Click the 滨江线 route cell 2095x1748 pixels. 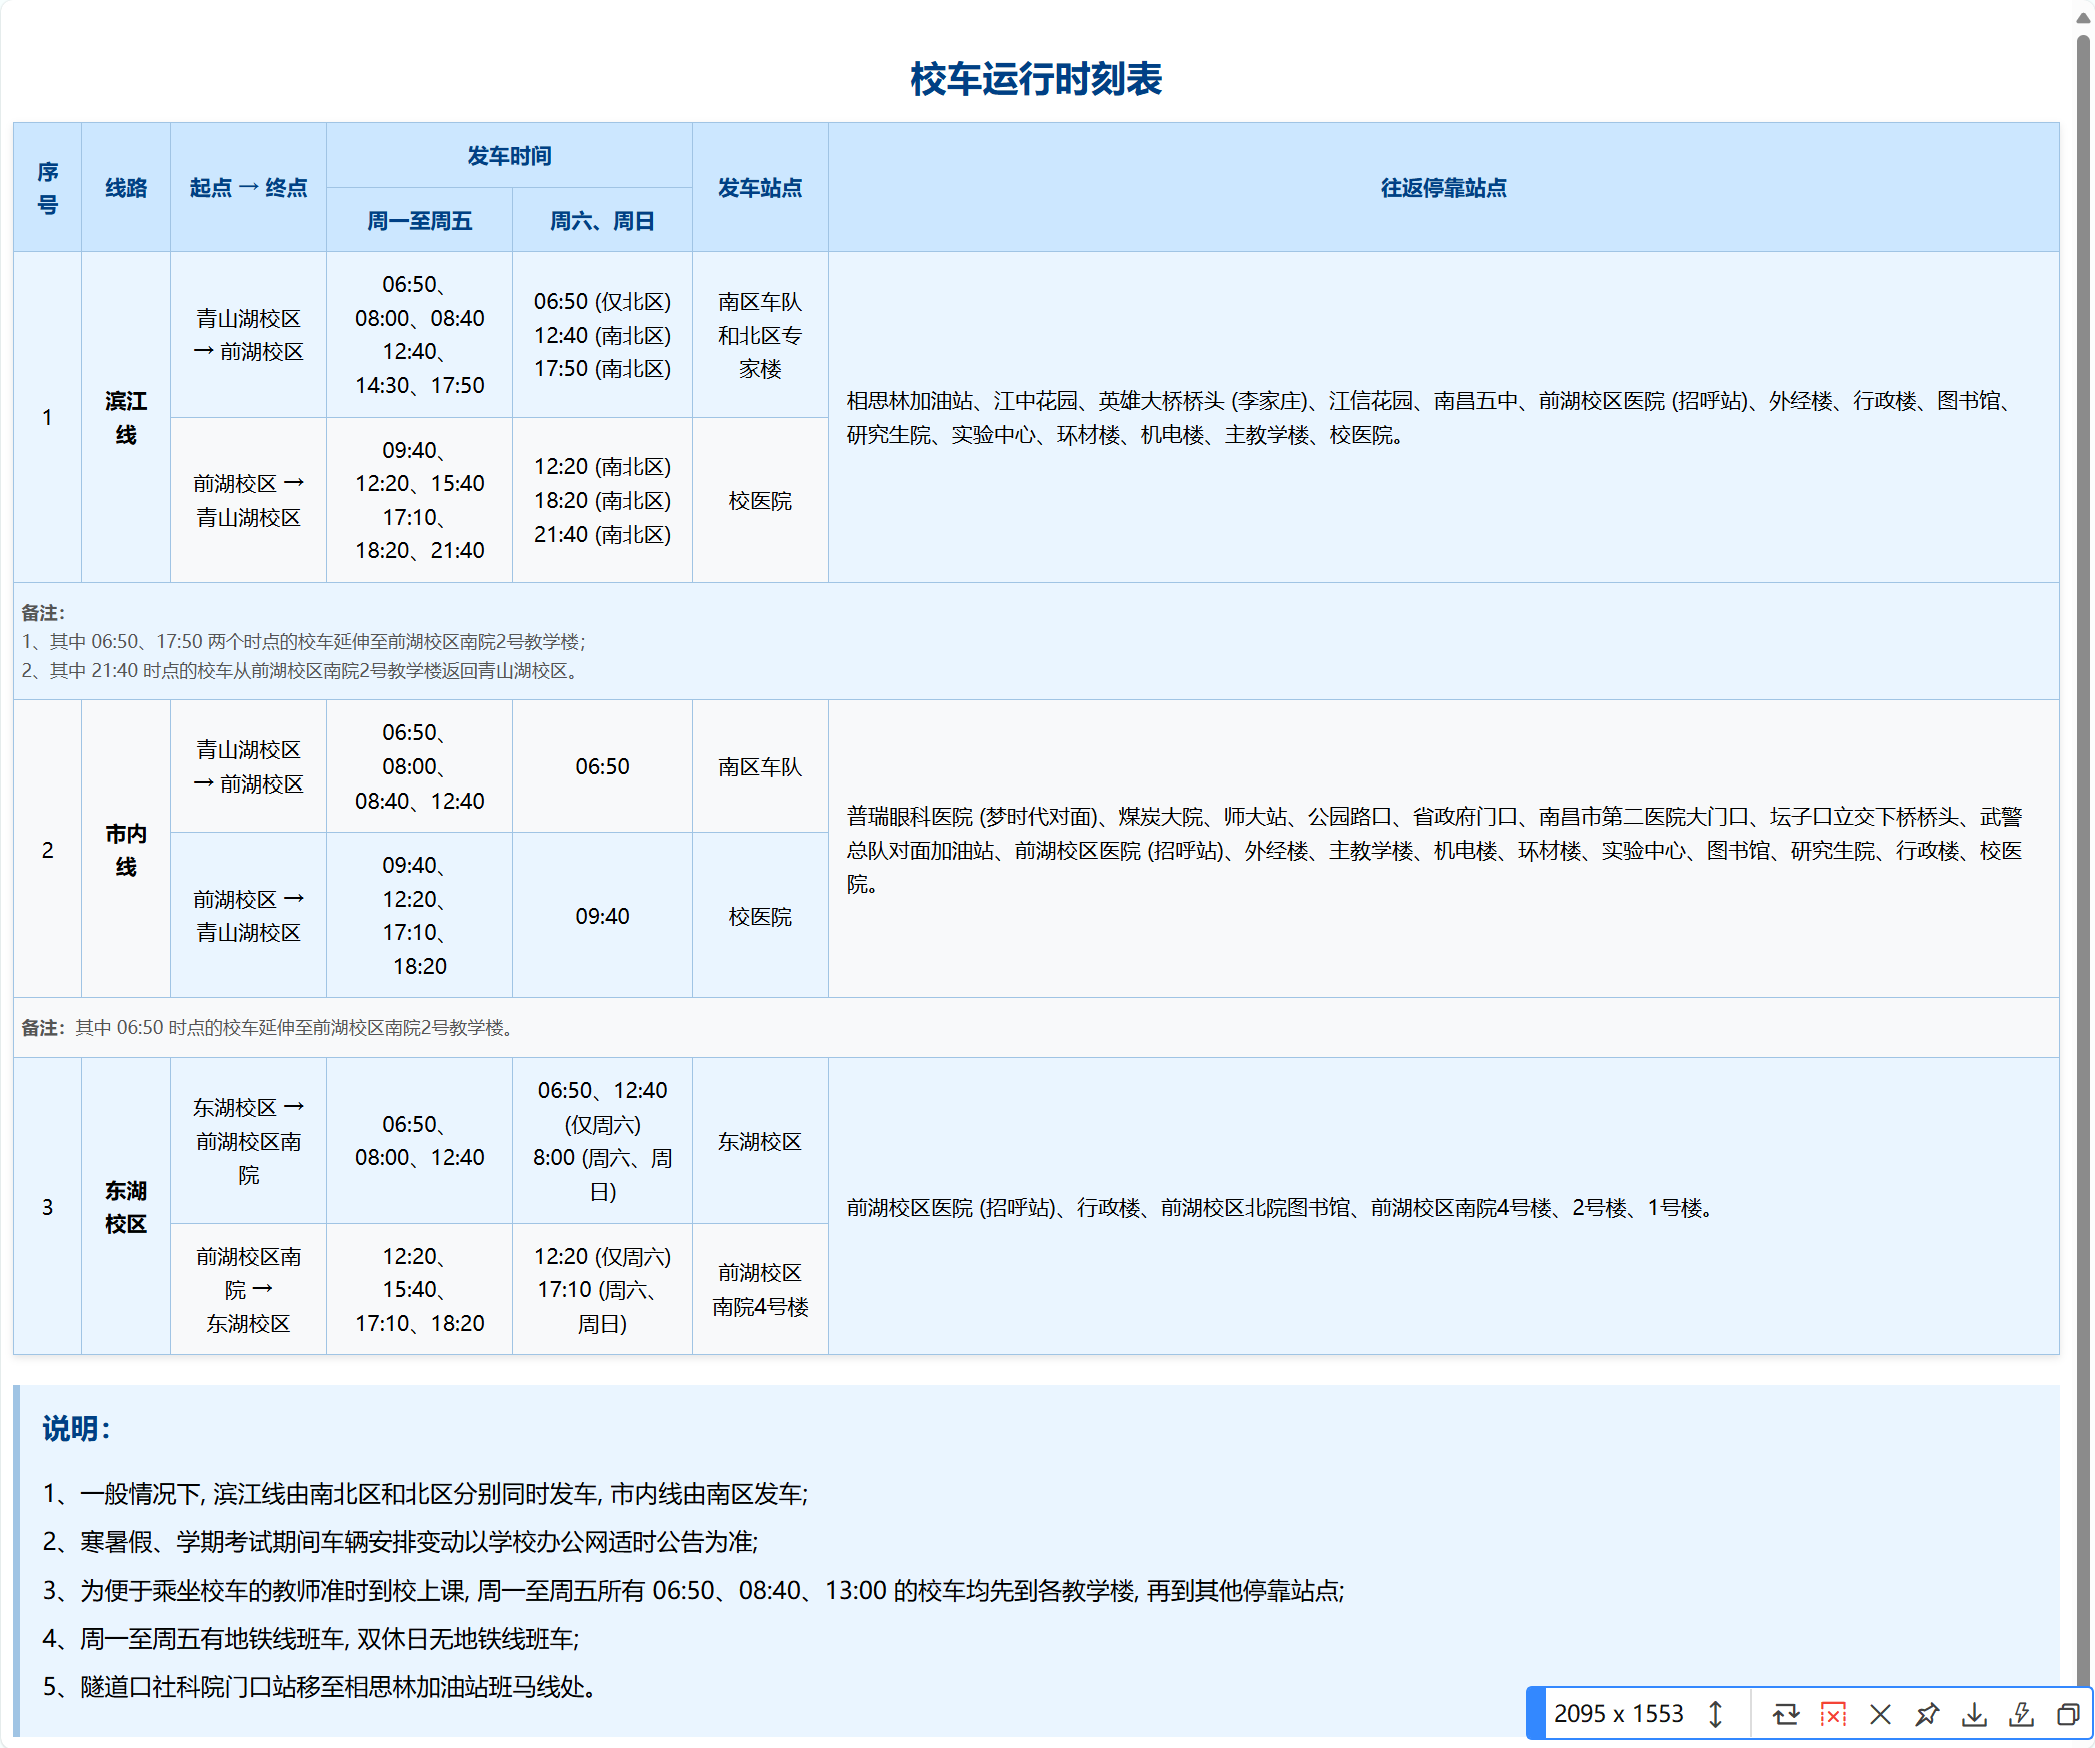click(x=126, y=417)
